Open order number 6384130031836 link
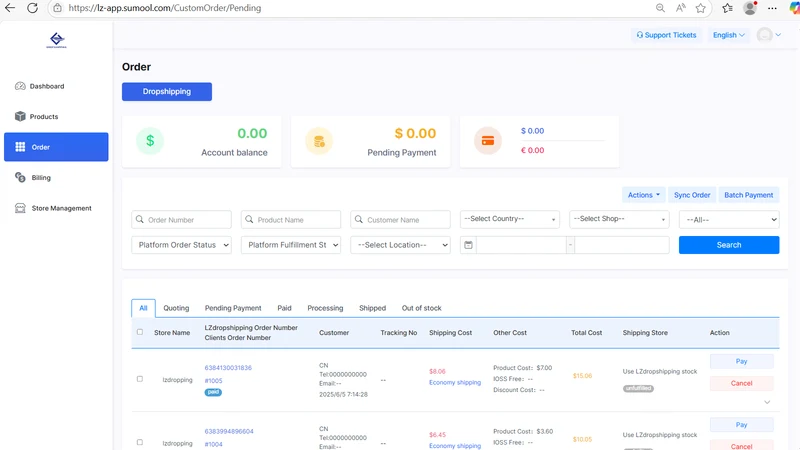 coord(228,367)
